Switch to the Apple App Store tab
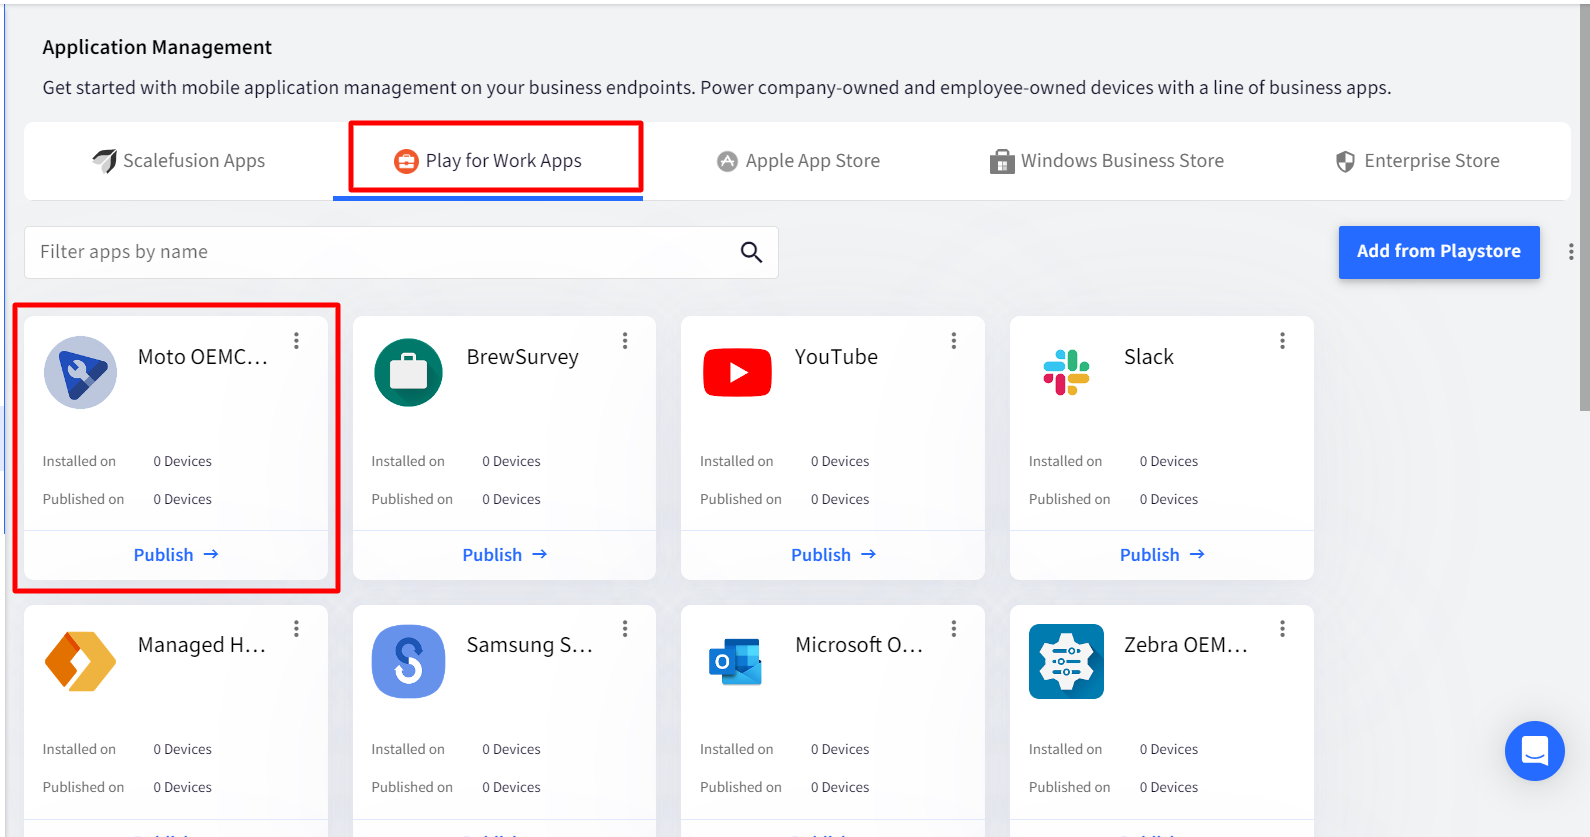This screenshot has height=837, width=1590. (x=798, y=161)
